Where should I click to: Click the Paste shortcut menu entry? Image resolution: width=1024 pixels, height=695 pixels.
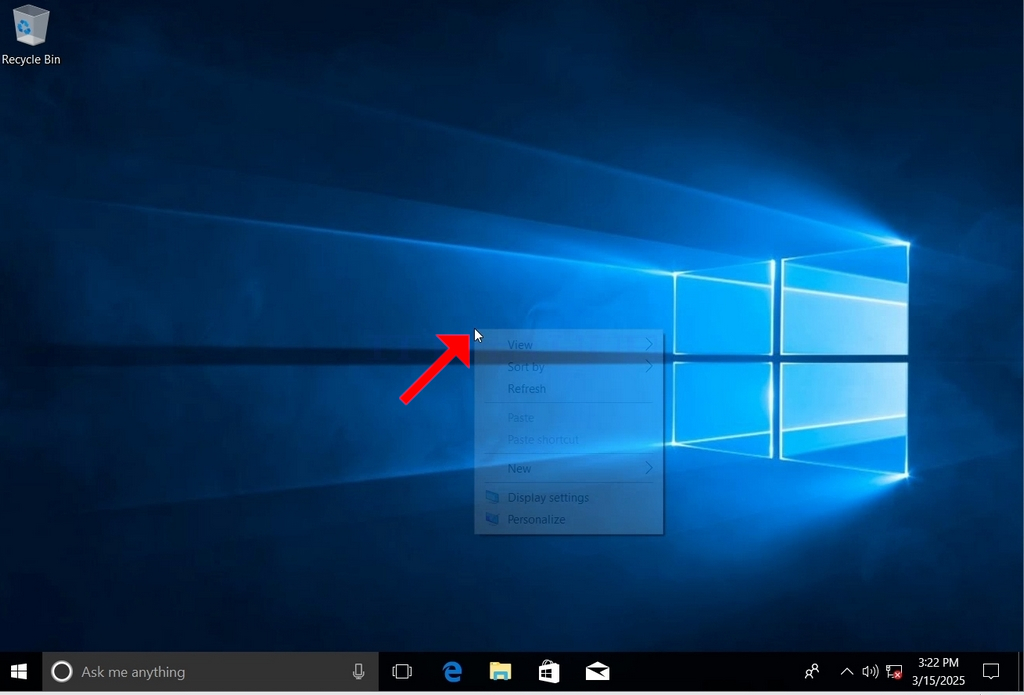click(x=569, y=440)
